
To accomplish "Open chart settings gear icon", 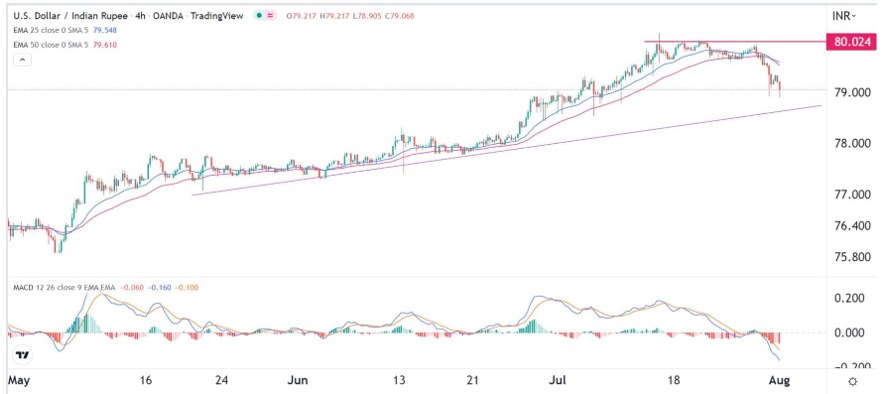I will (853, 382).
